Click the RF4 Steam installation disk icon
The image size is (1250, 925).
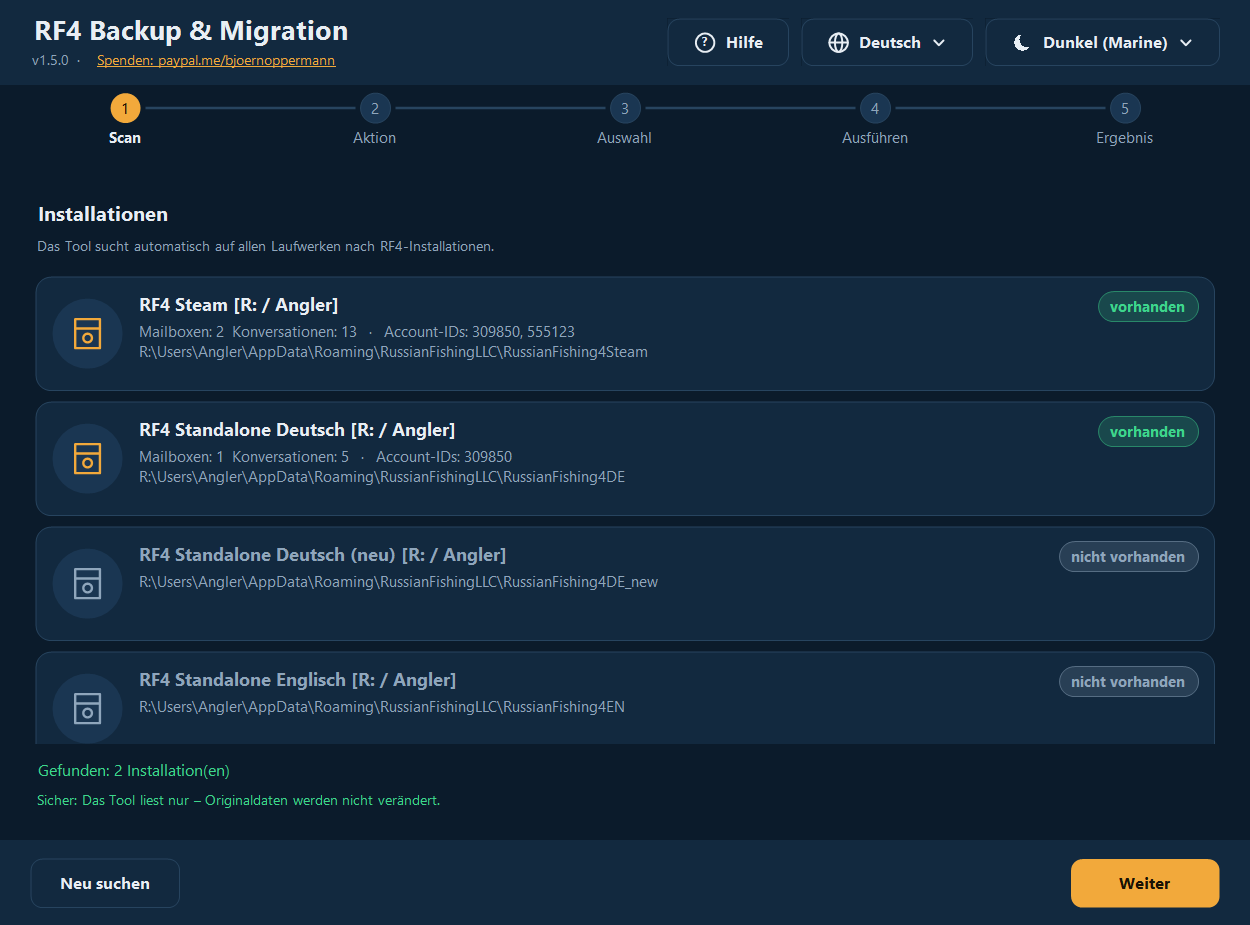(x=87, y=333)
